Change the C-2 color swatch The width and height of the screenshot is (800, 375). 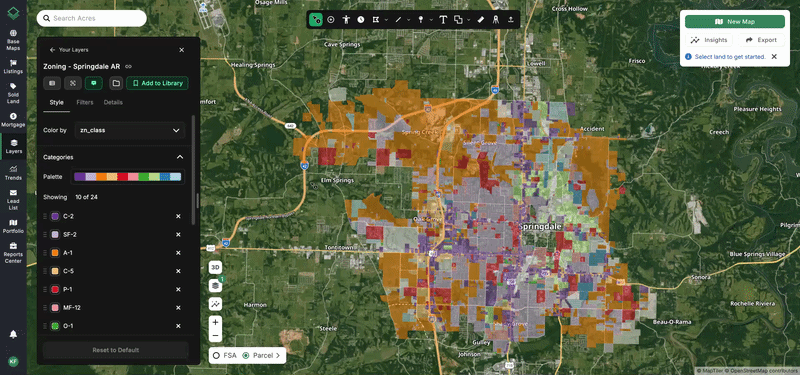55,216
